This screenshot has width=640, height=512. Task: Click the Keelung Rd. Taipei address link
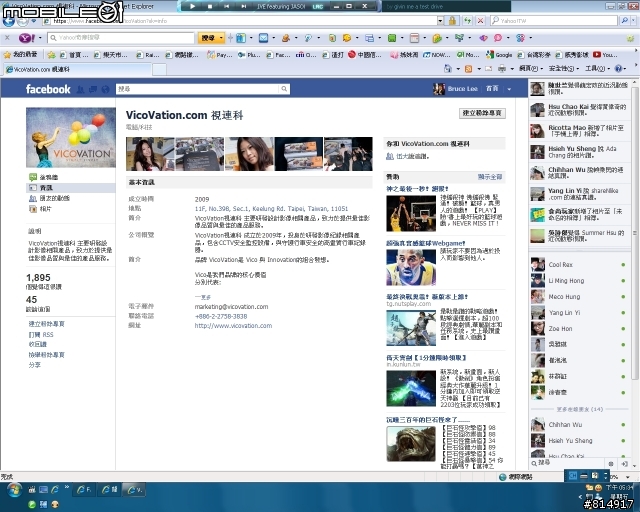(x=271, y=209)
